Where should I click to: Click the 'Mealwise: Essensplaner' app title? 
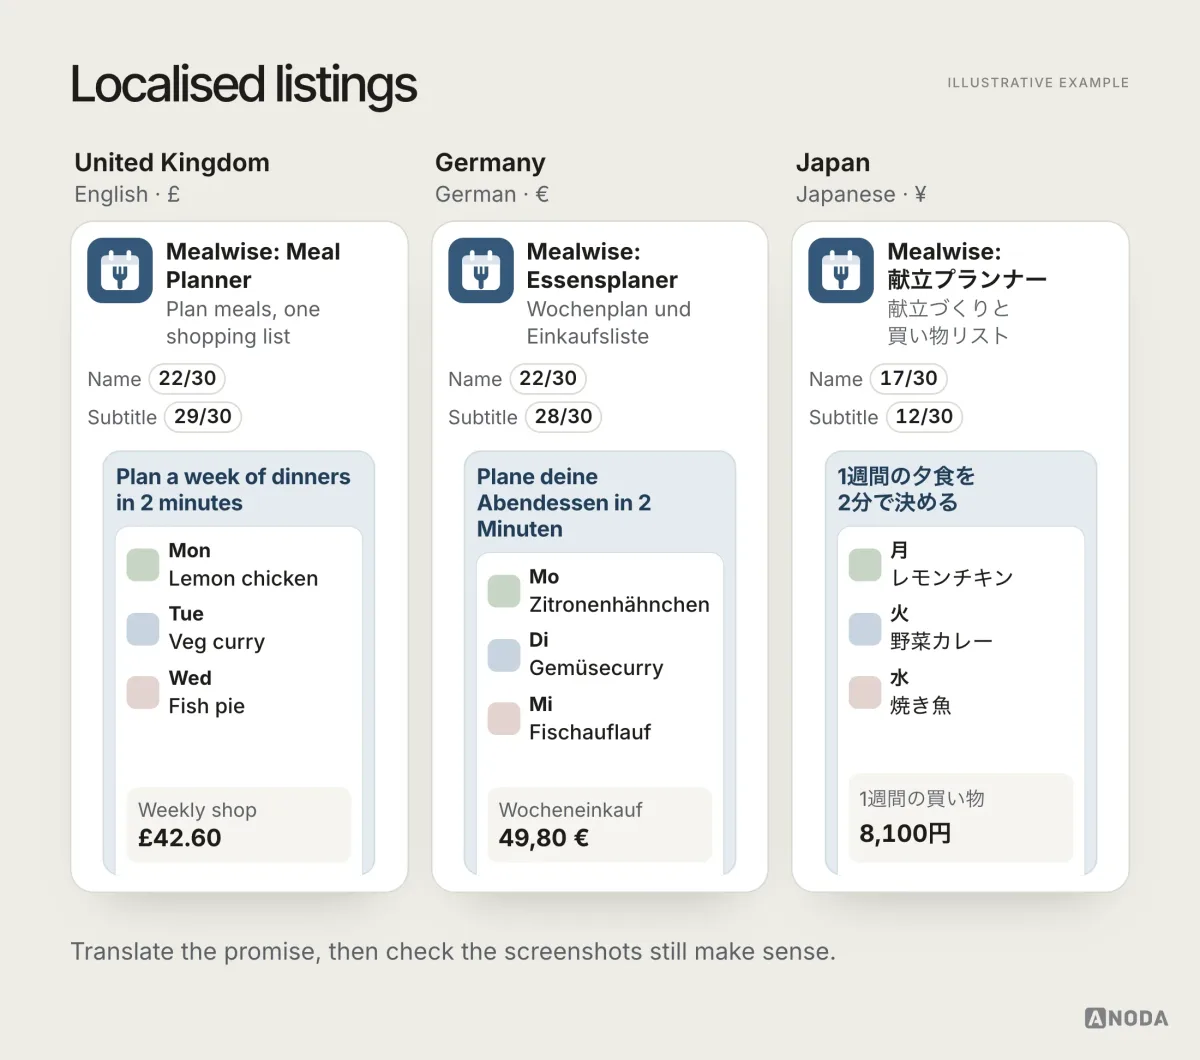coord(602,266)
